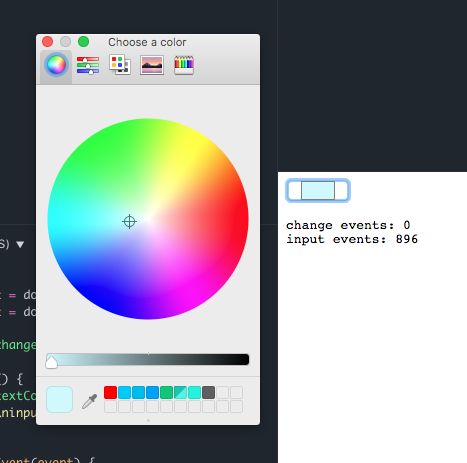Click the crosshair marker on the color wheel
The width and height of the screenshot is (467, 463).
point(129,222)
